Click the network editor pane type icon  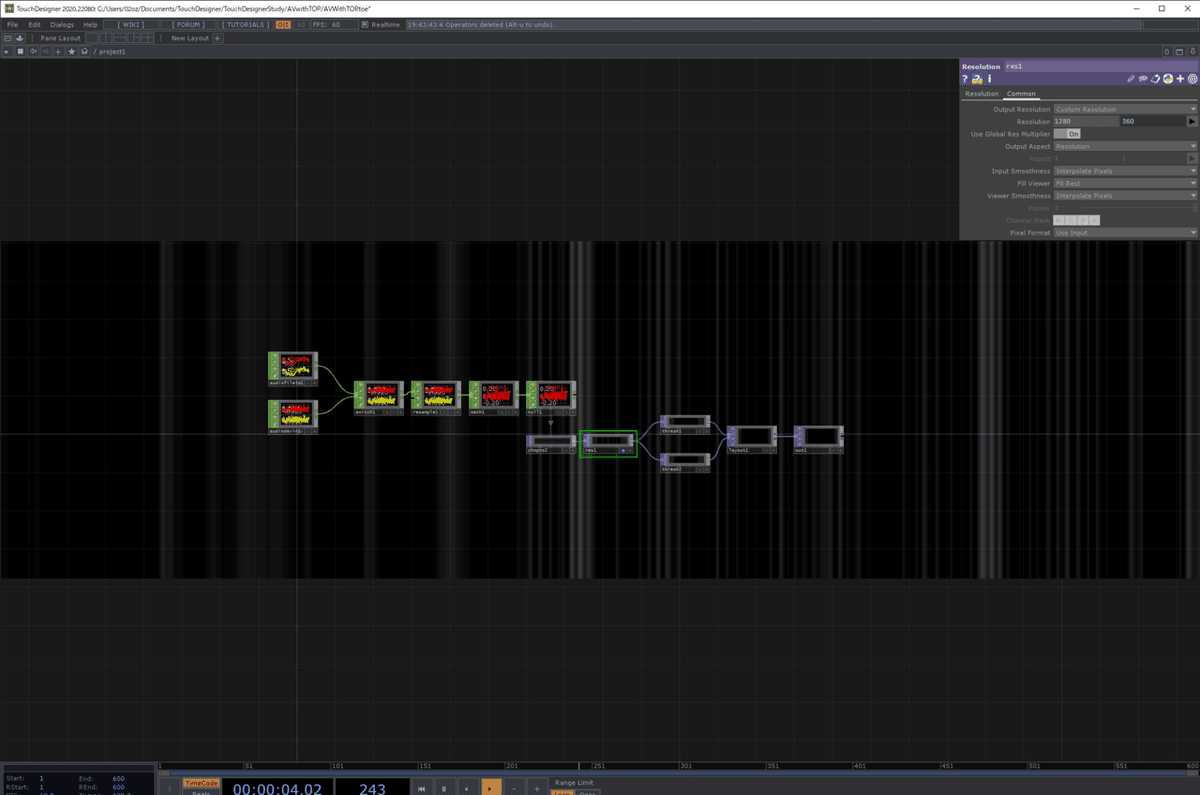[x=20, y=51]
